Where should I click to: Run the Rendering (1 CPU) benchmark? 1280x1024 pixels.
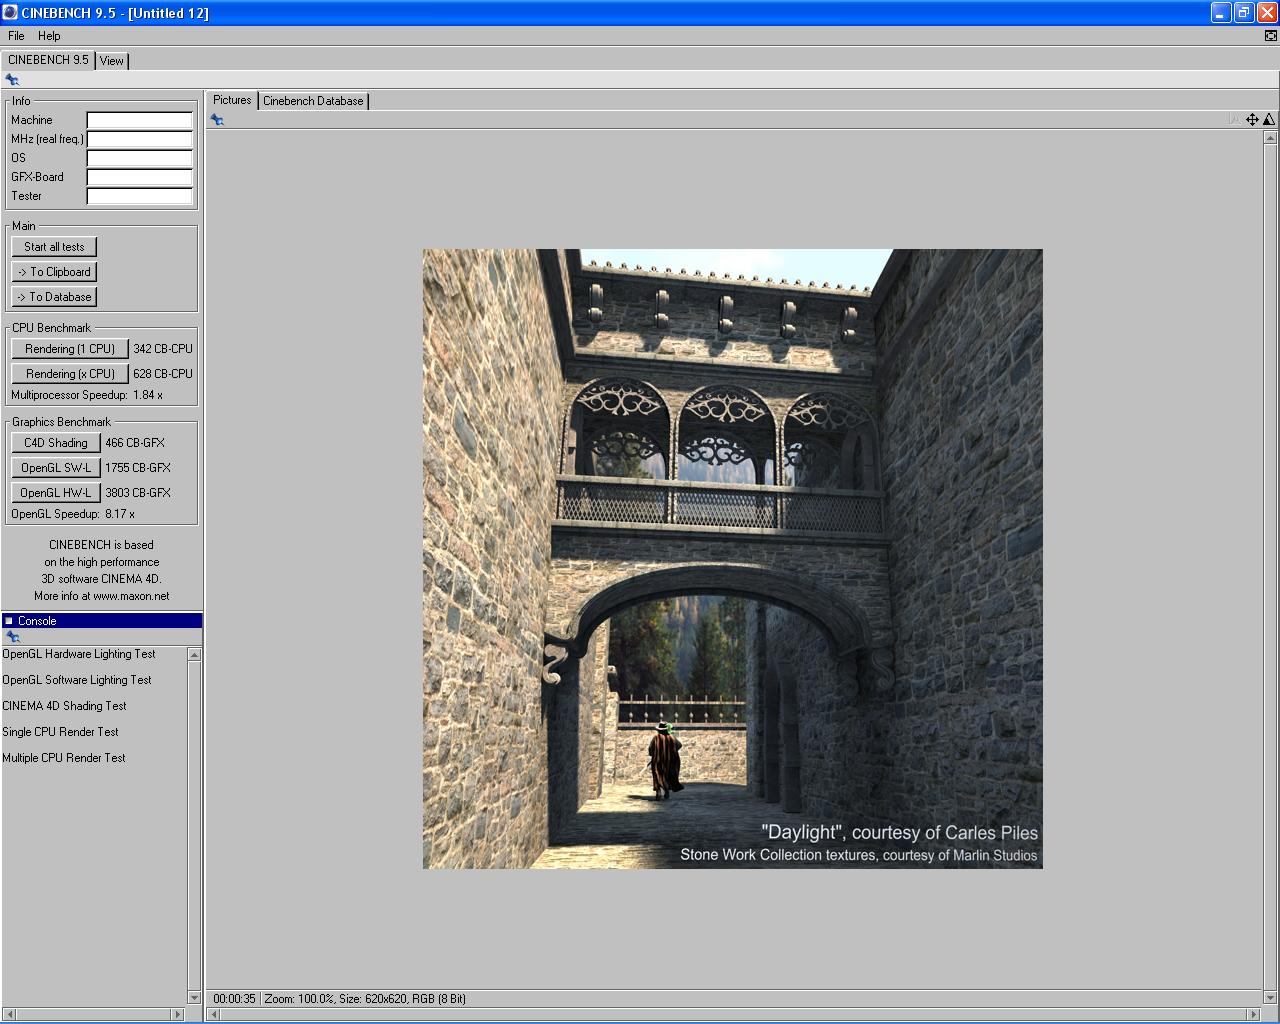pos(70,349)
